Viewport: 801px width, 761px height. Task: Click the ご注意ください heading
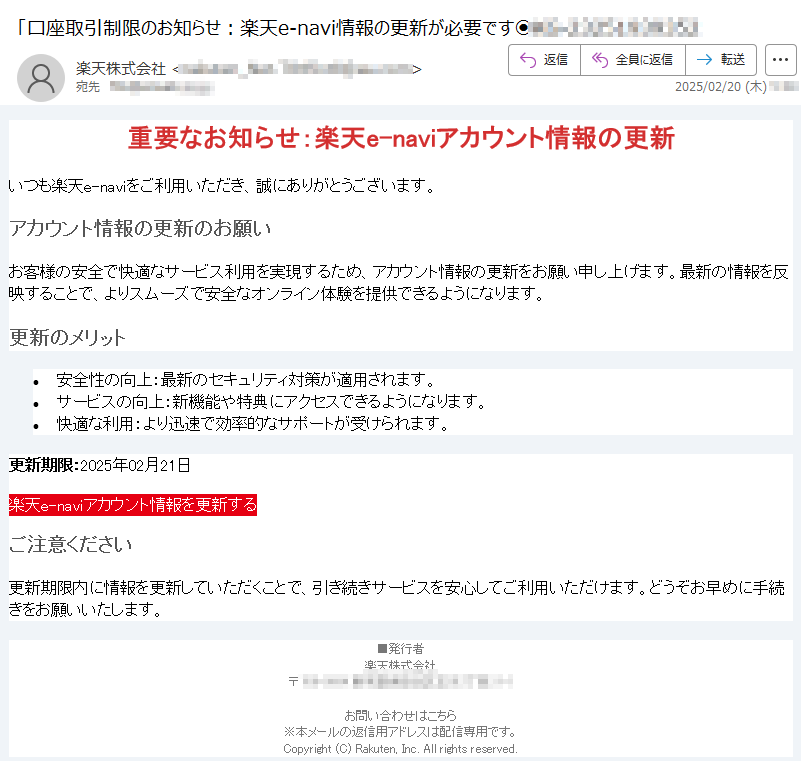pyautogui.click(x=70, y=544)
